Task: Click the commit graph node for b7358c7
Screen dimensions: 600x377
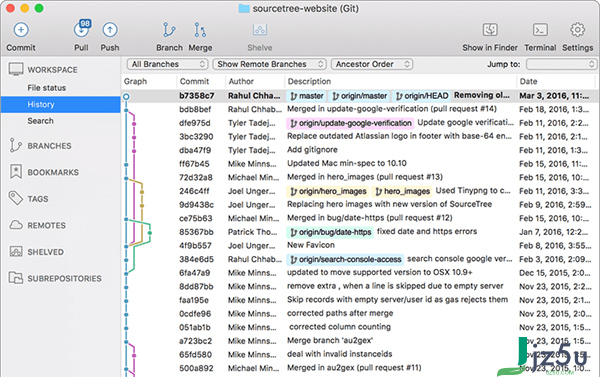Action: coord(126,97)
